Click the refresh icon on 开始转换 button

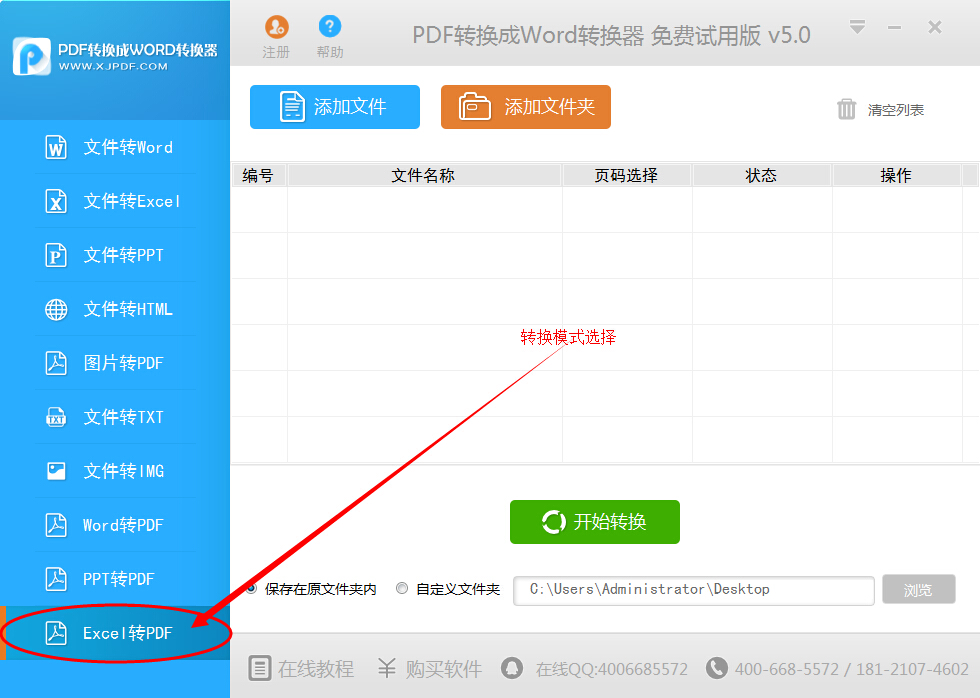554,522
